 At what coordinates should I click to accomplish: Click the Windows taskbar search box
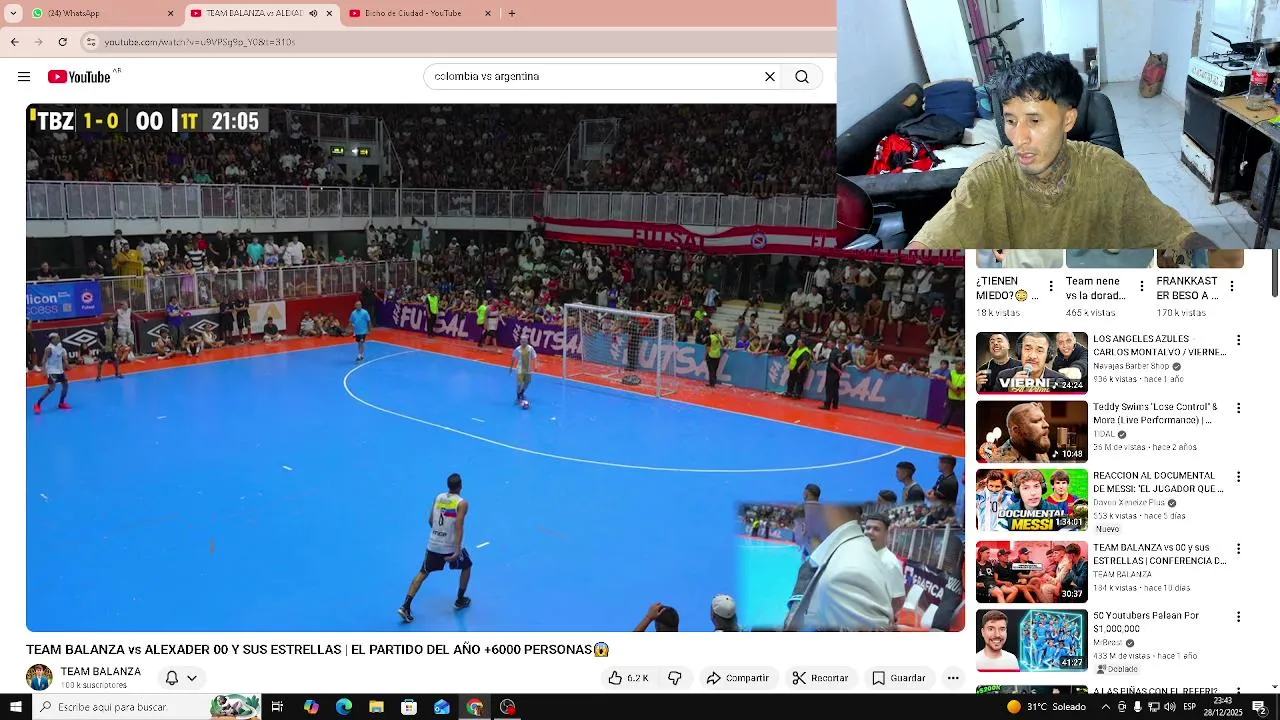tap(145, 707)
